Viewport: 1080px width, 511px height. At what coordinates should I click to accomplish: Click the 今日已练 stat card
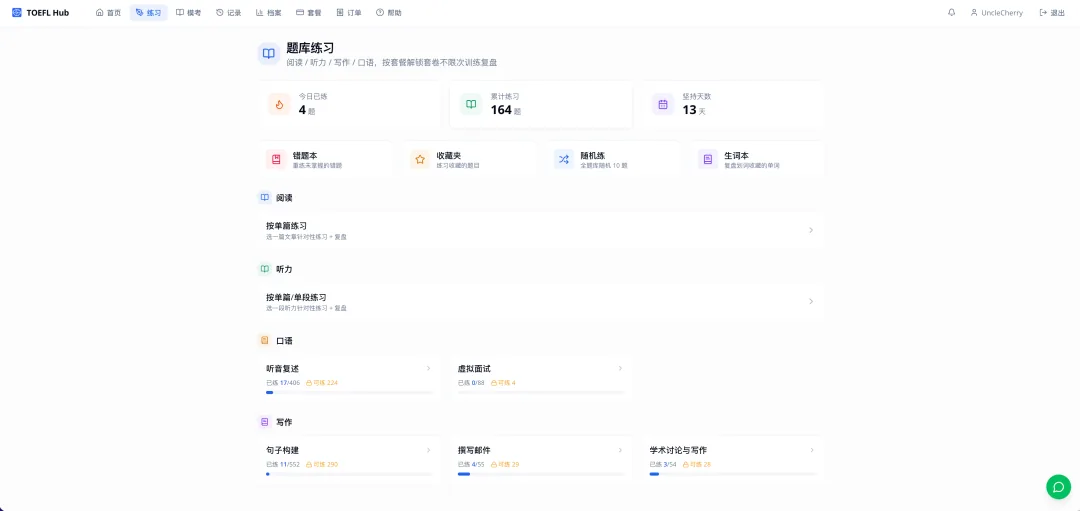click(349, 105)
